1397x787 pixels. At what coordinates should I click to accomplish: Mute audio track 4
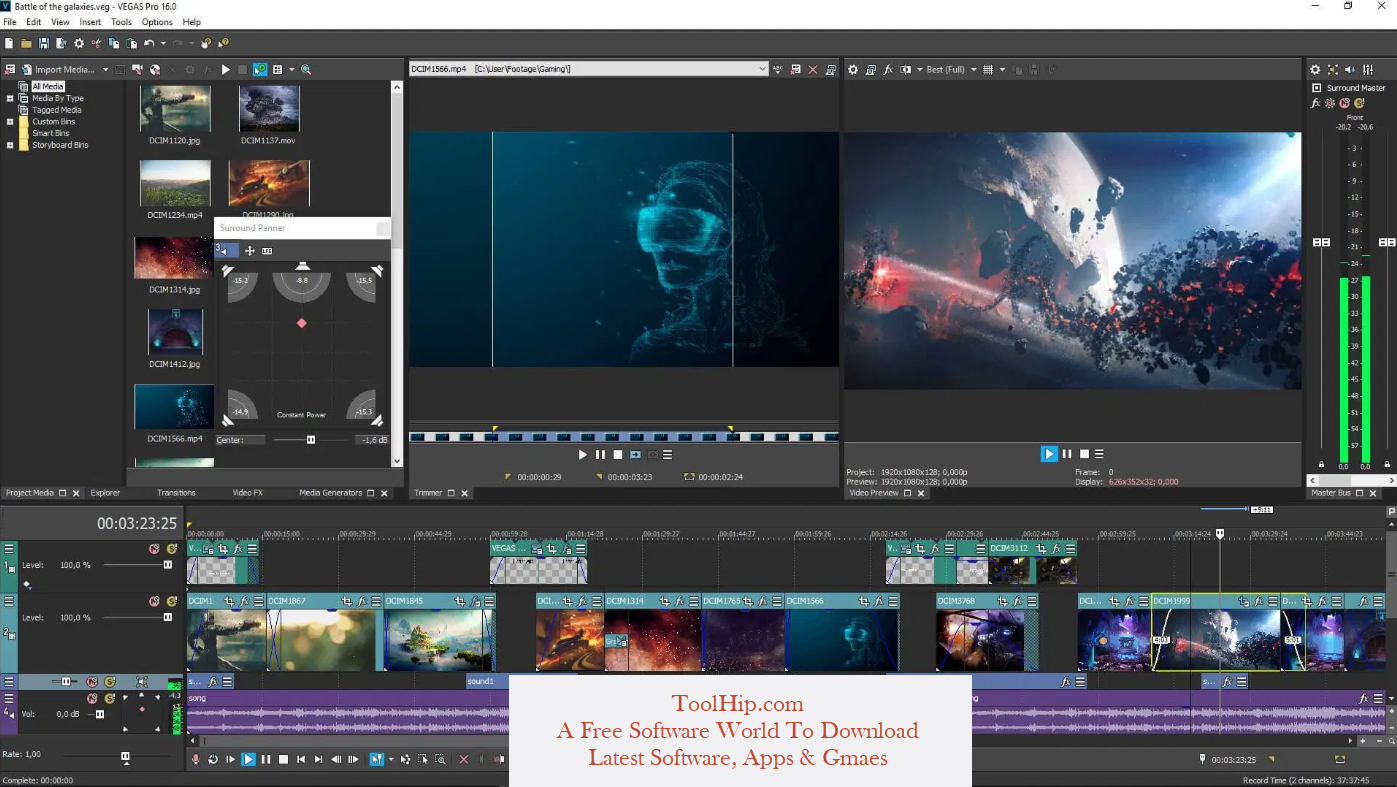[x=92, y=698]
